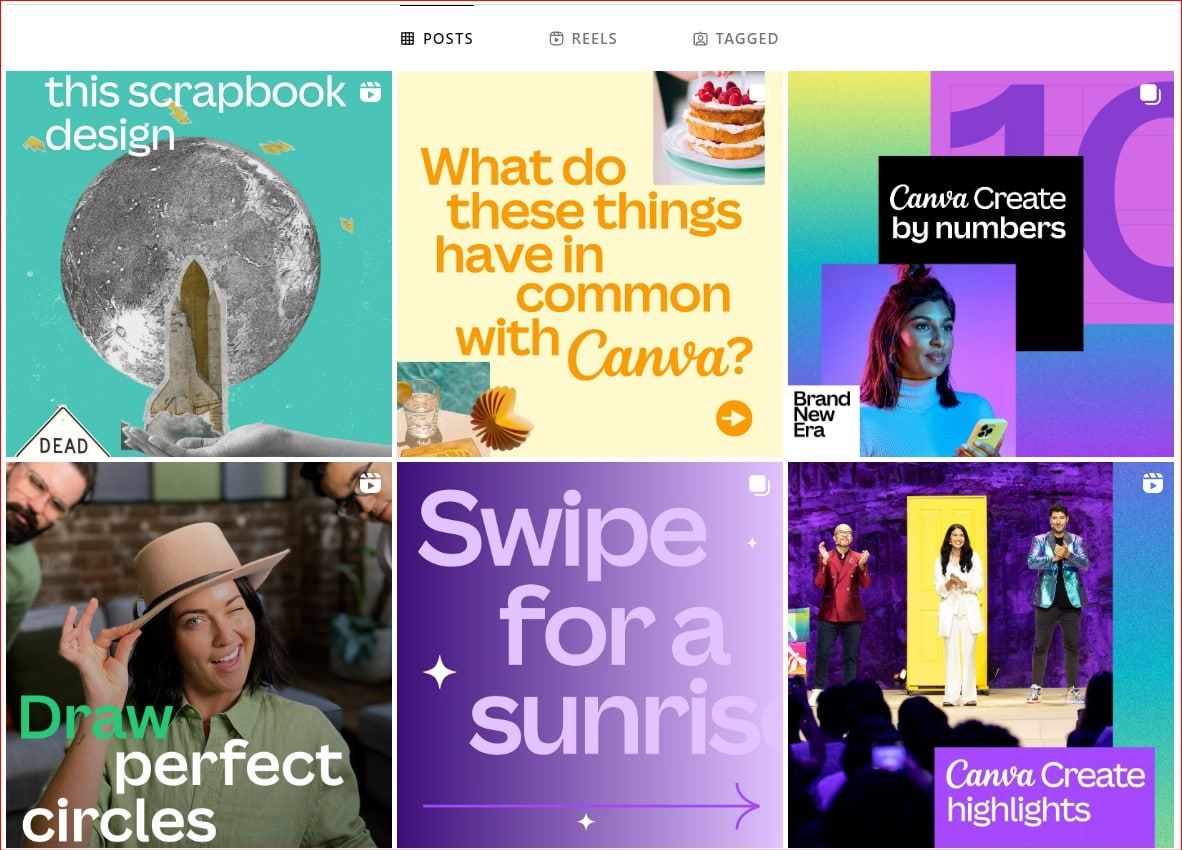Viewport: 1182px width, 850px height.
Task: Open the Tagged tab
Action: [x=735, y=38]
